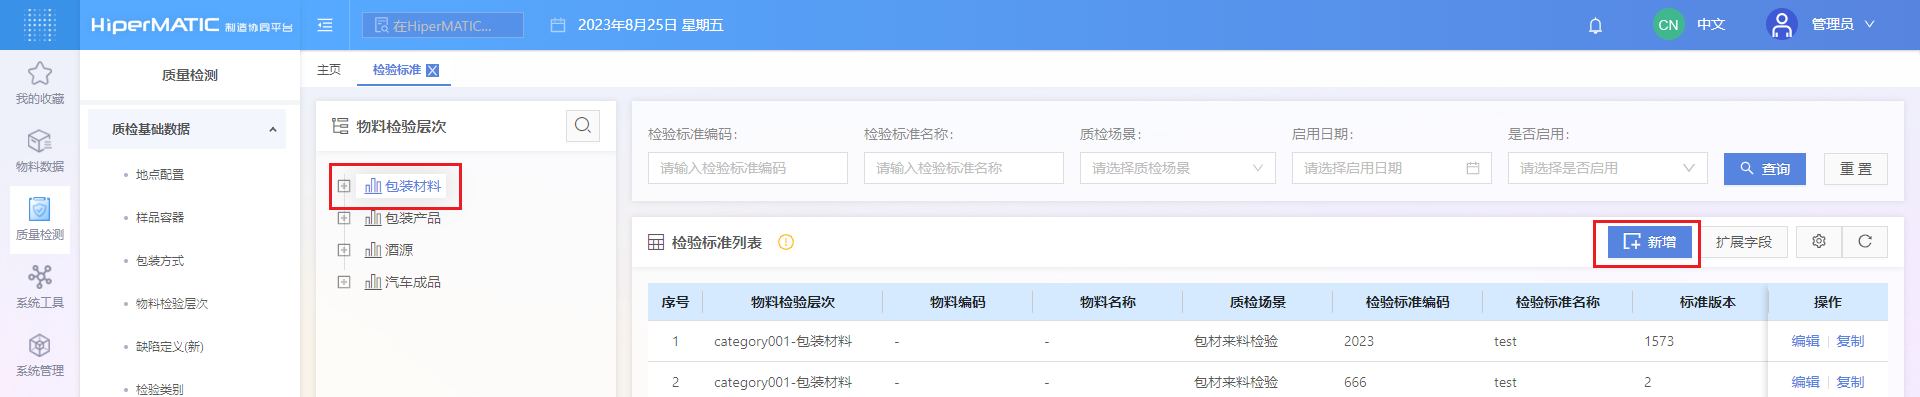The height and width of the screenshot is (397, 1920).
Task: Click the 启用日期 date picker field
Action: [1392, 168]
